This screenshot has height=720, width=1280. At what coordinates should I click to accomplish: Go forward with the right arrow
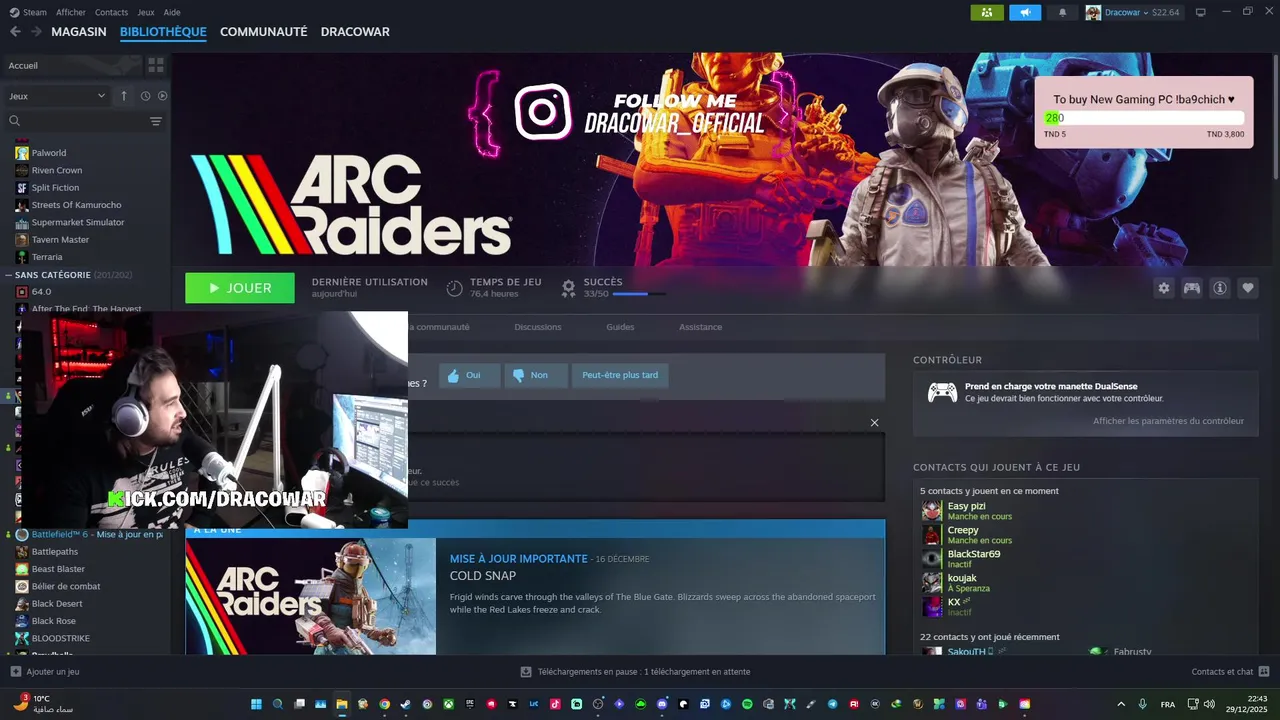coord(36,32)
